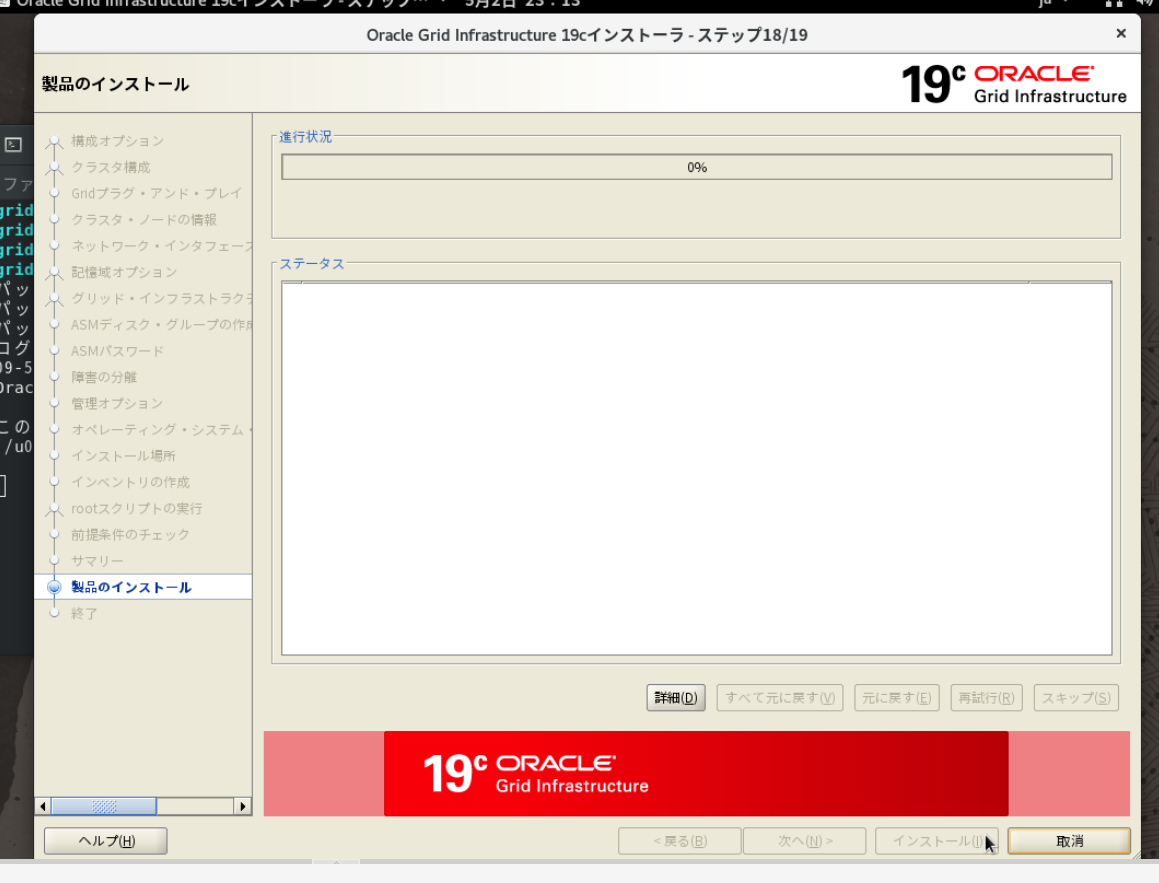Select the サマリー step
Image resolution: width=1159 pixels, height=883 pixels.
[98, 561]
